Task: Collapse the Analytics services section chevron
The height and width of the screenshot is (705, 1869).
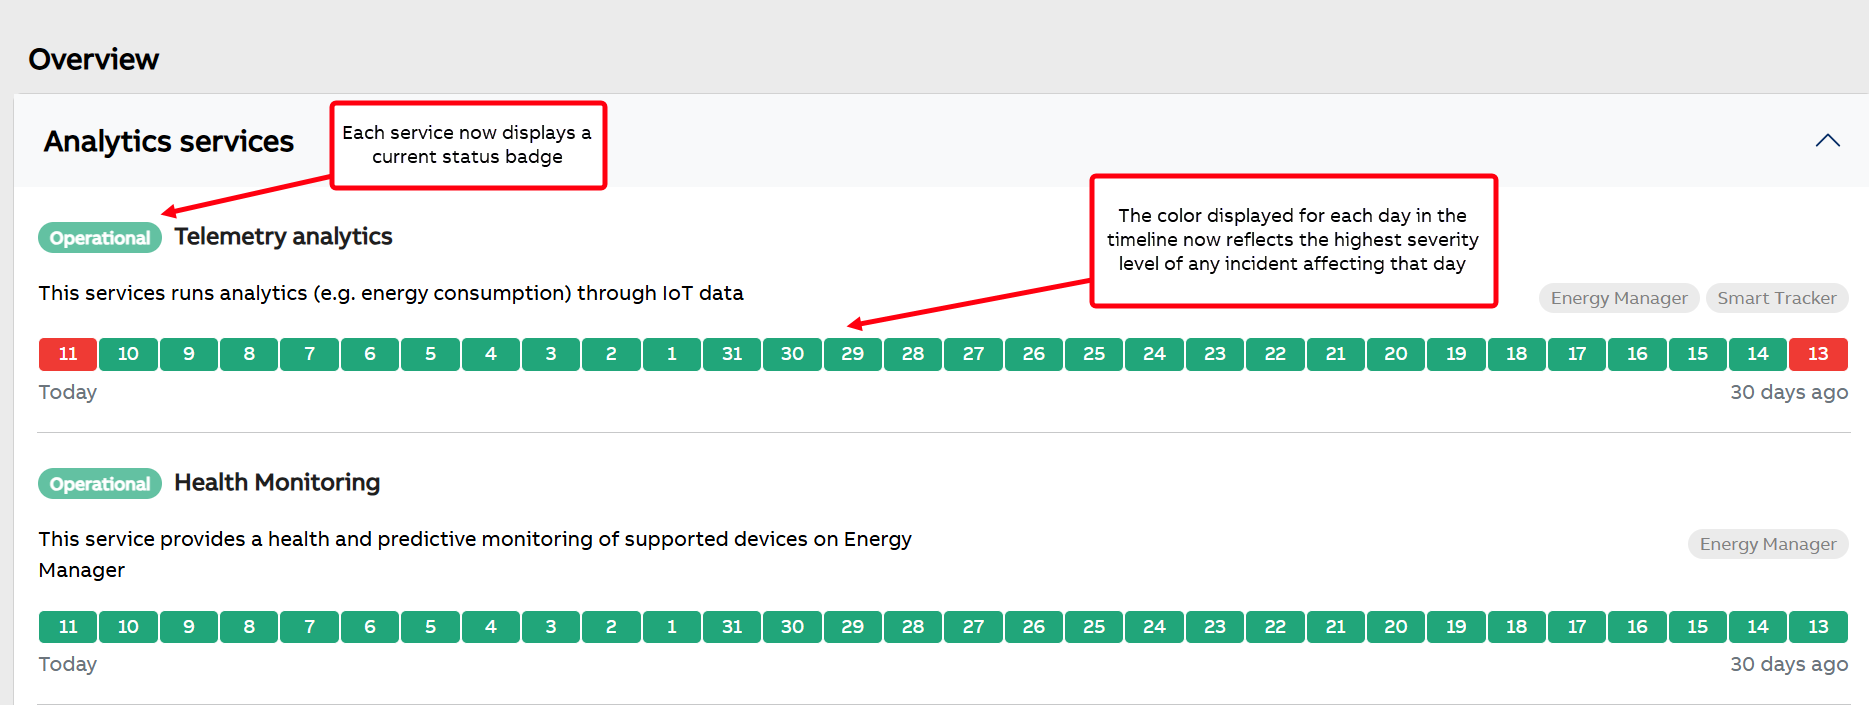Action: (1827, 141)
